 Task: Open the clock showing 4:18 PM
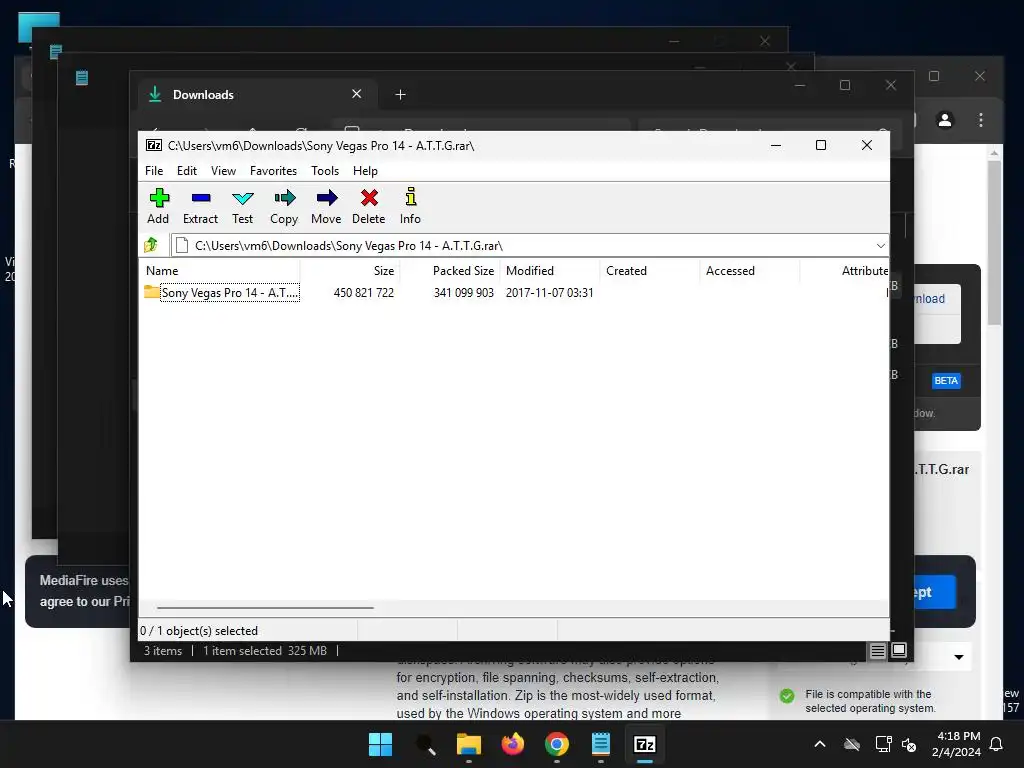point(956,744)
